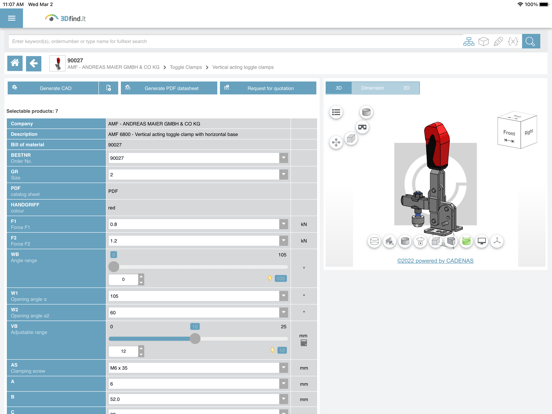Click the battery indicator in status bar

544,4
